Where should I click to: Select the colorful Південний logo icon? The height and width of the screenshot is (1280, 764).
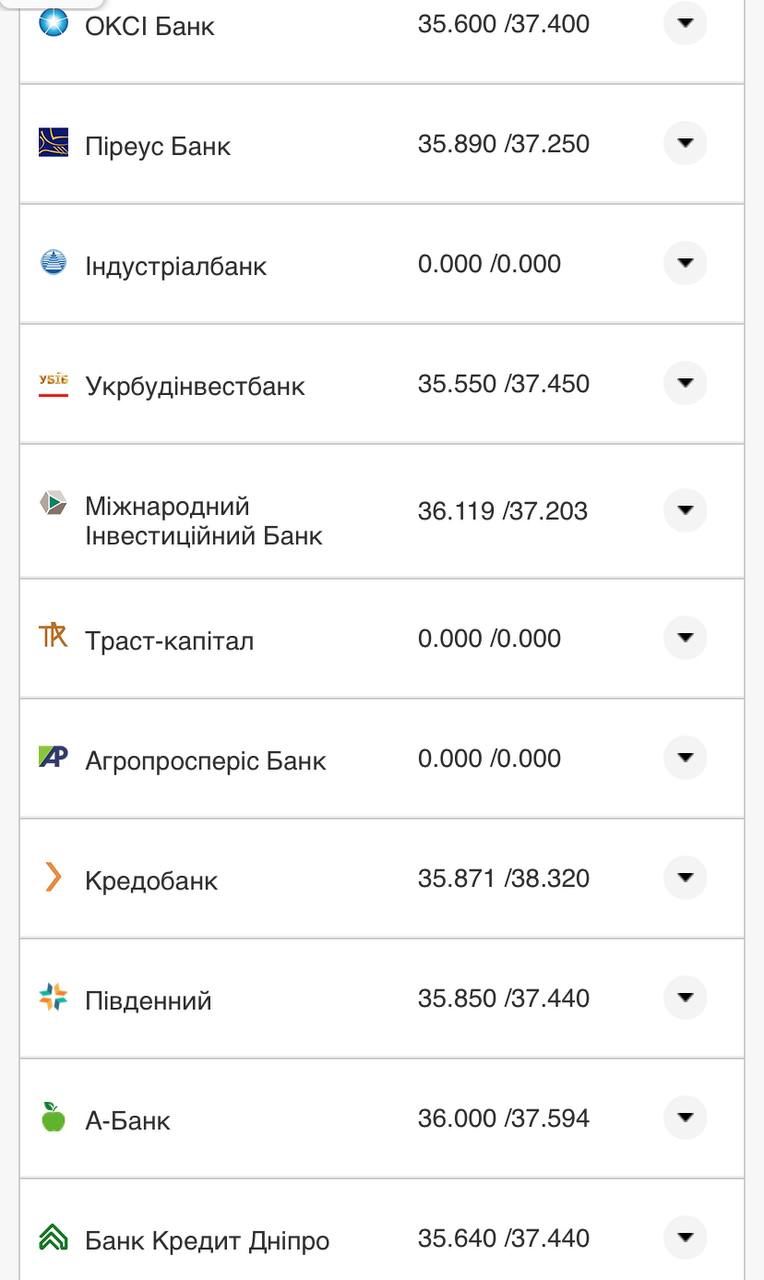point(52,997)
